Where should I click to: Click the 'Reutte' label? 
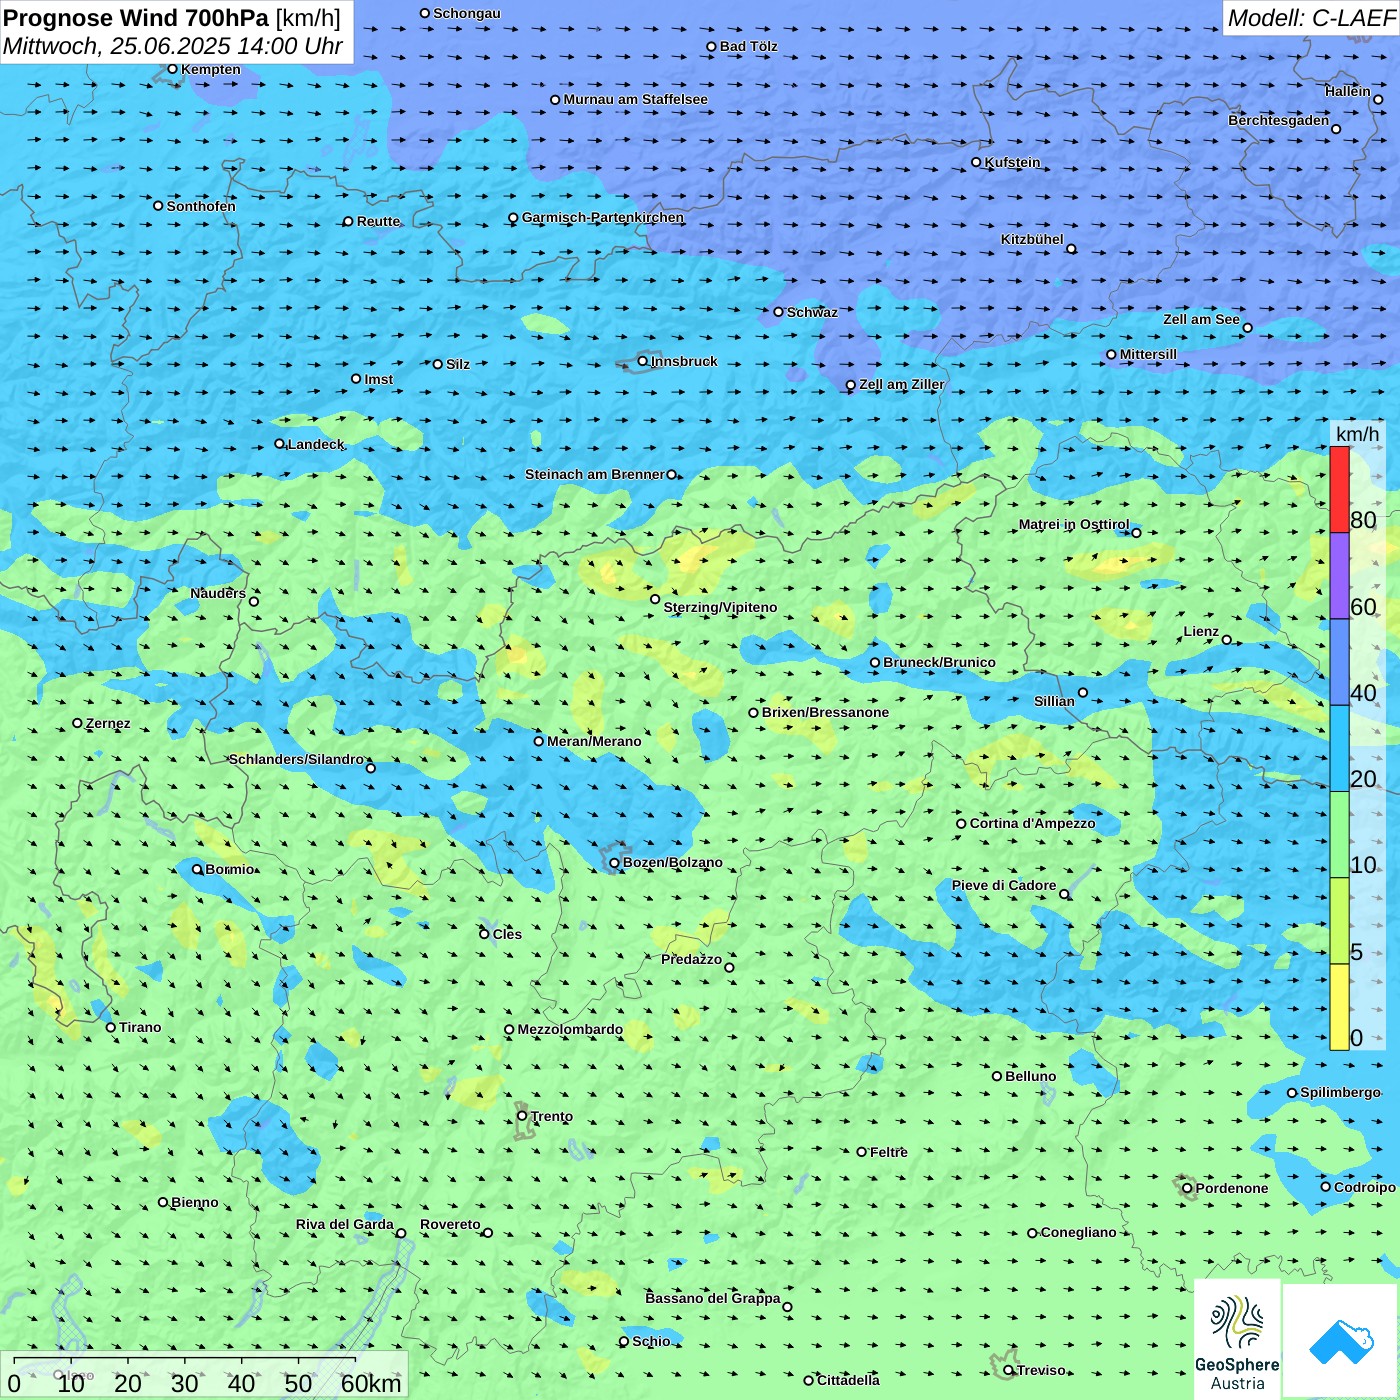coord(378,221)
